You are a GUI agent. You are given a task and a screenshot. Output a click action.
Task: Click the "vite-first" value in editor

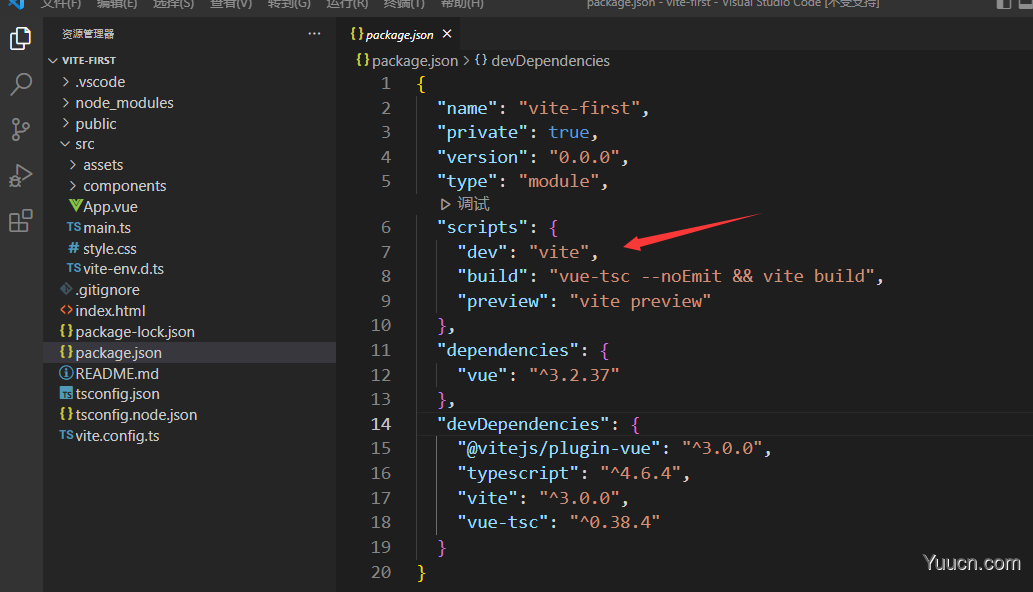[579, 108]
